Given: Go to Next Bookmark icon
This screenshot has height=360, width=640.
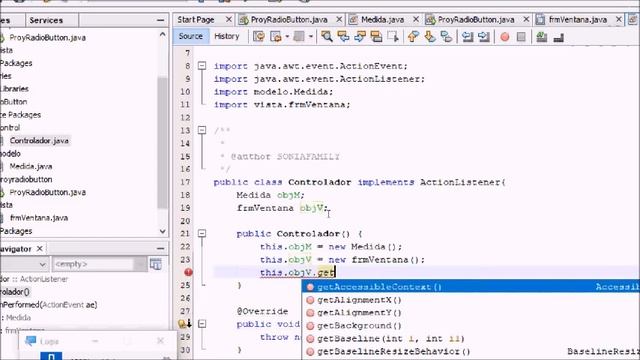Looking at the screenshot, I should [x=430, y=37].
